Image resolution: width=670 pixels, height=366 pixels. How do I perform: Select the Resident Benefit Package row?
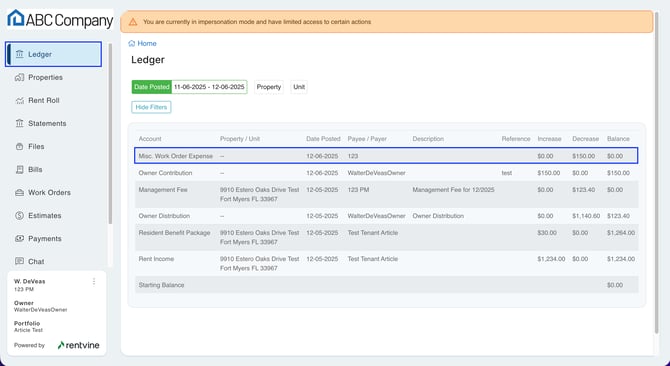[386, 237]
